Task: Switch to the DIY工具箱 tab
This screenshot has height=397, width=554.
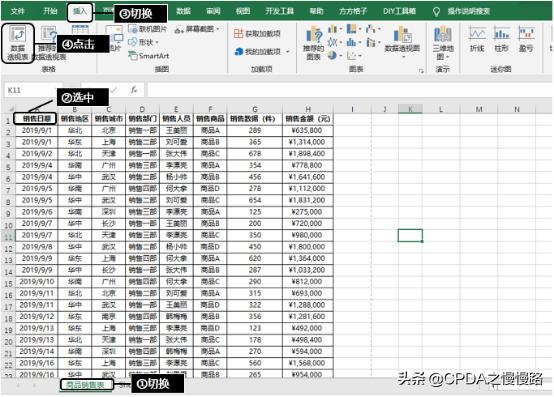Action: pyautogui.click(x=399, y=11)
